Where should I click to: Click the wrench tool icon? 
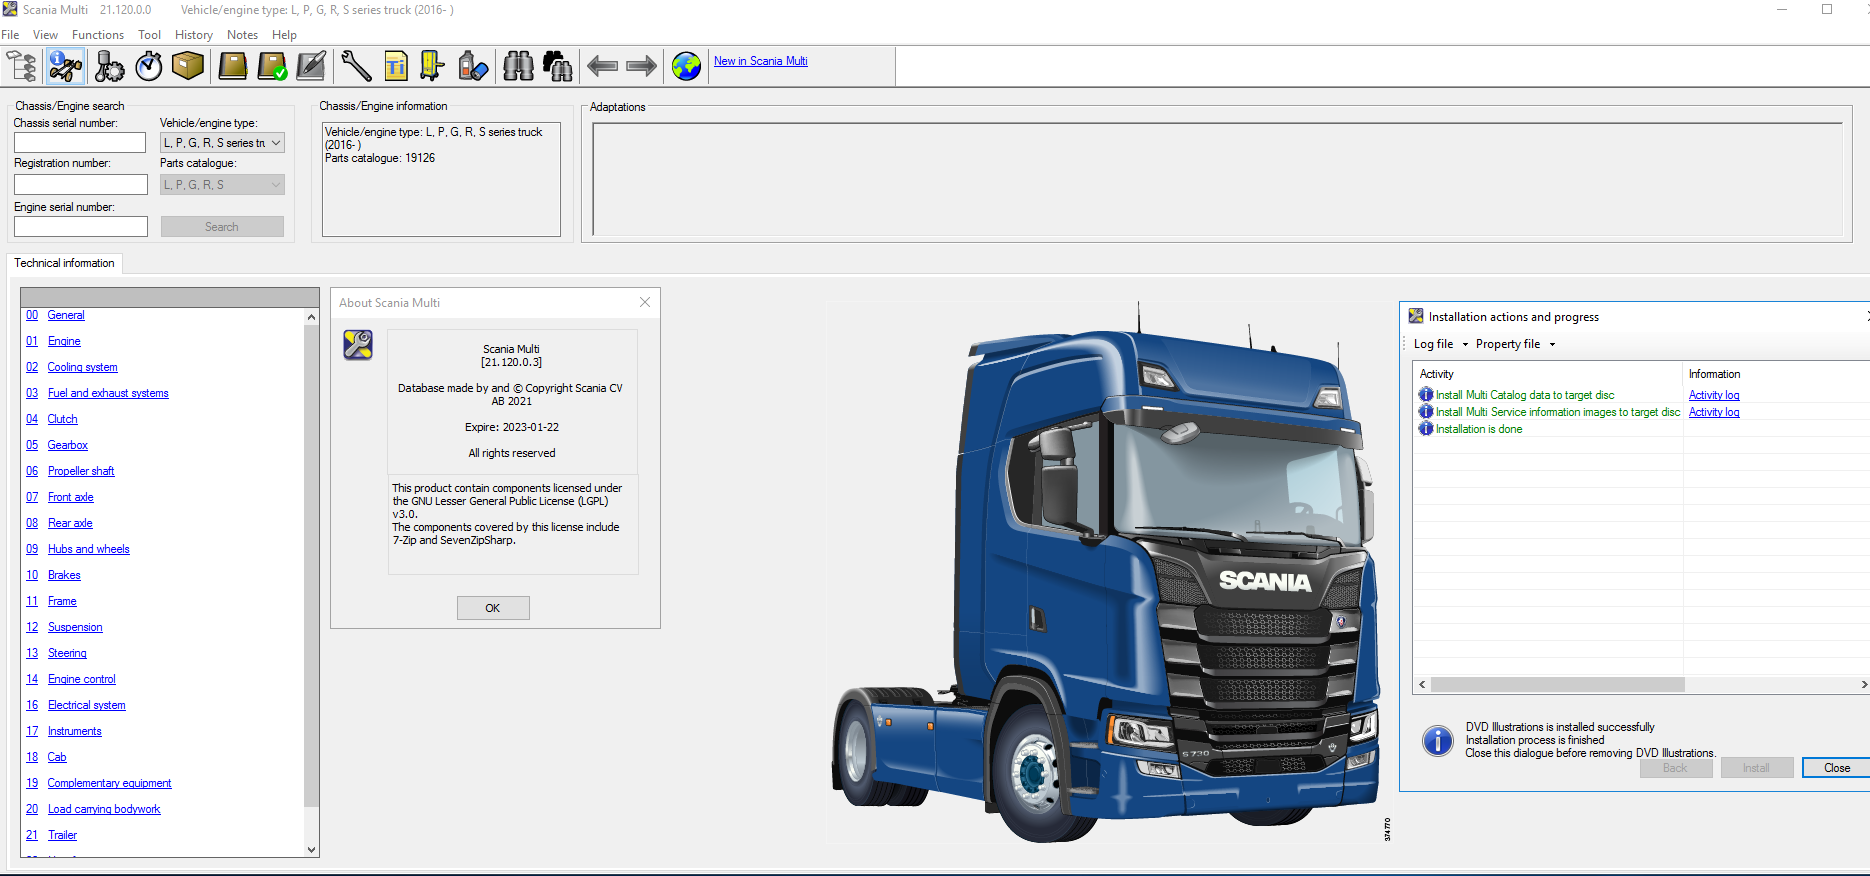pyautogui.click(x=355, y=66)
